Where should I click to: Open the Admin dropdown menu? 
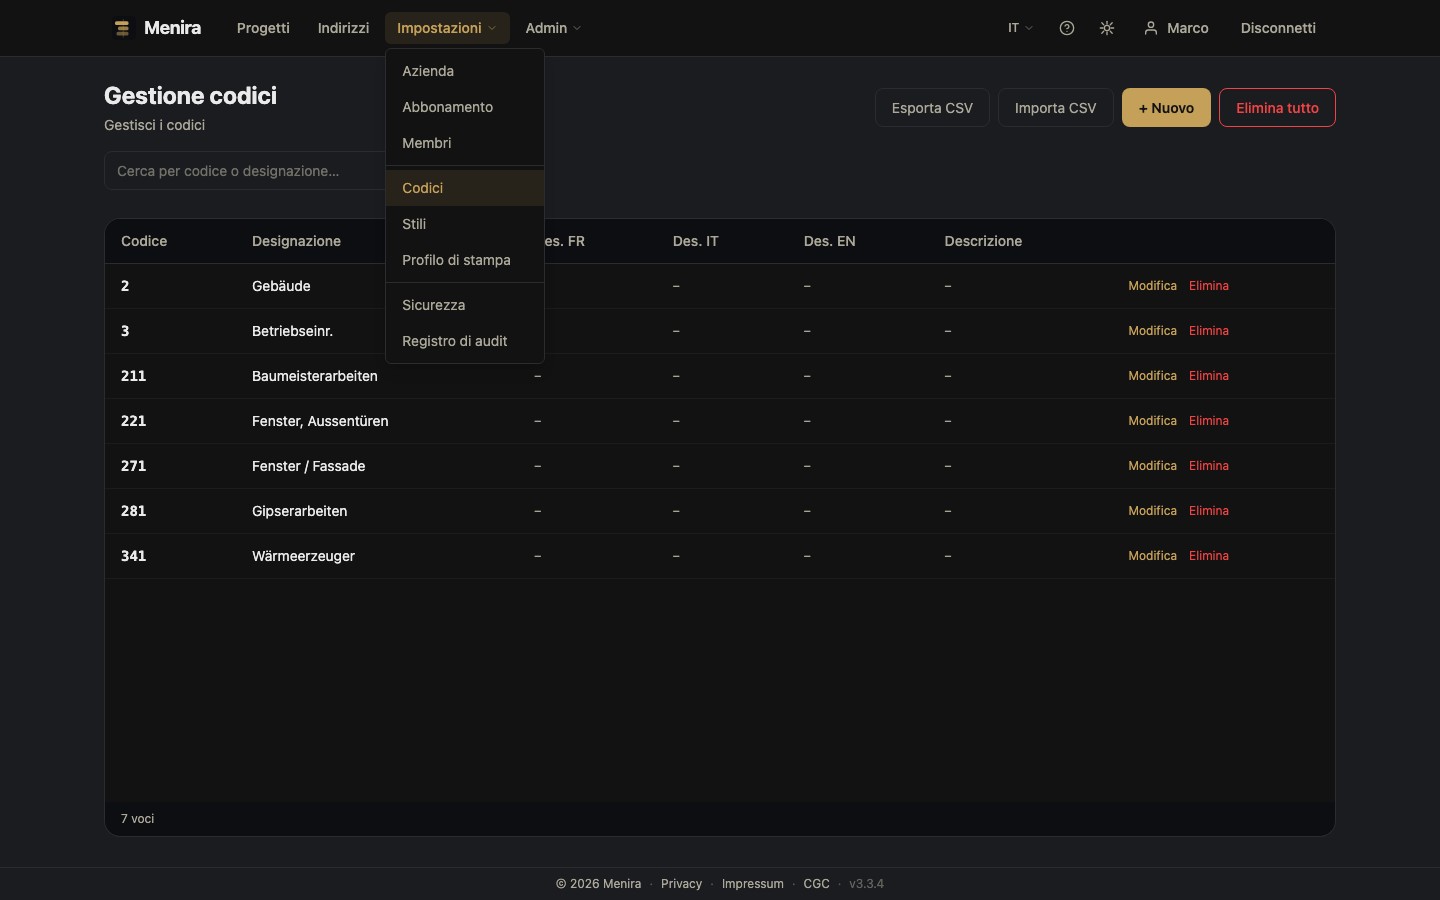point(553,28)
